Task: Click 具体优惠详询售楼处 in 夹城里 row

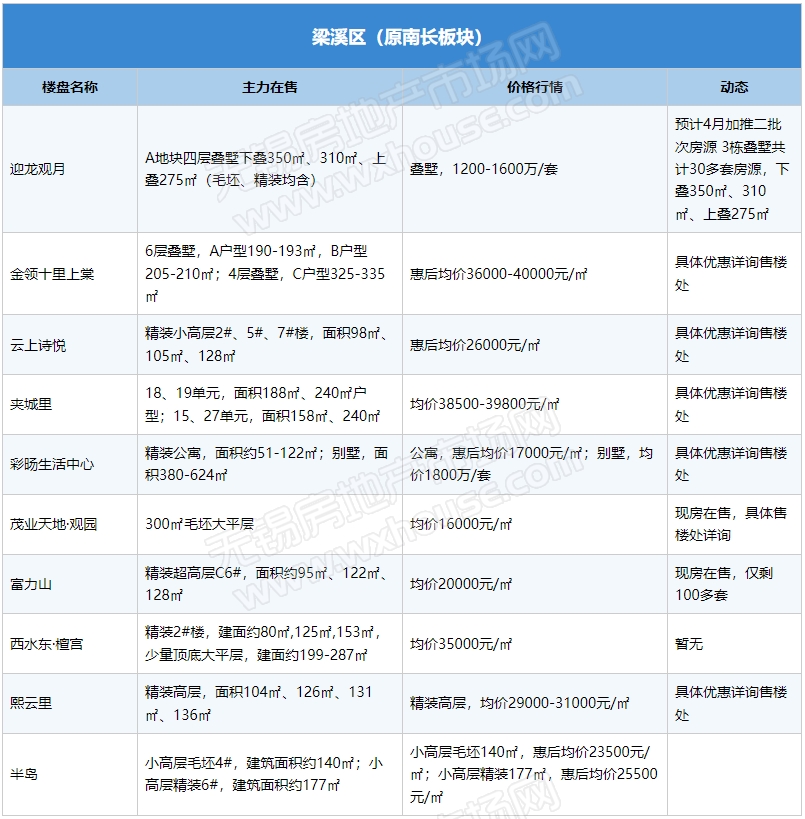Action: click(x=734, y=404)
